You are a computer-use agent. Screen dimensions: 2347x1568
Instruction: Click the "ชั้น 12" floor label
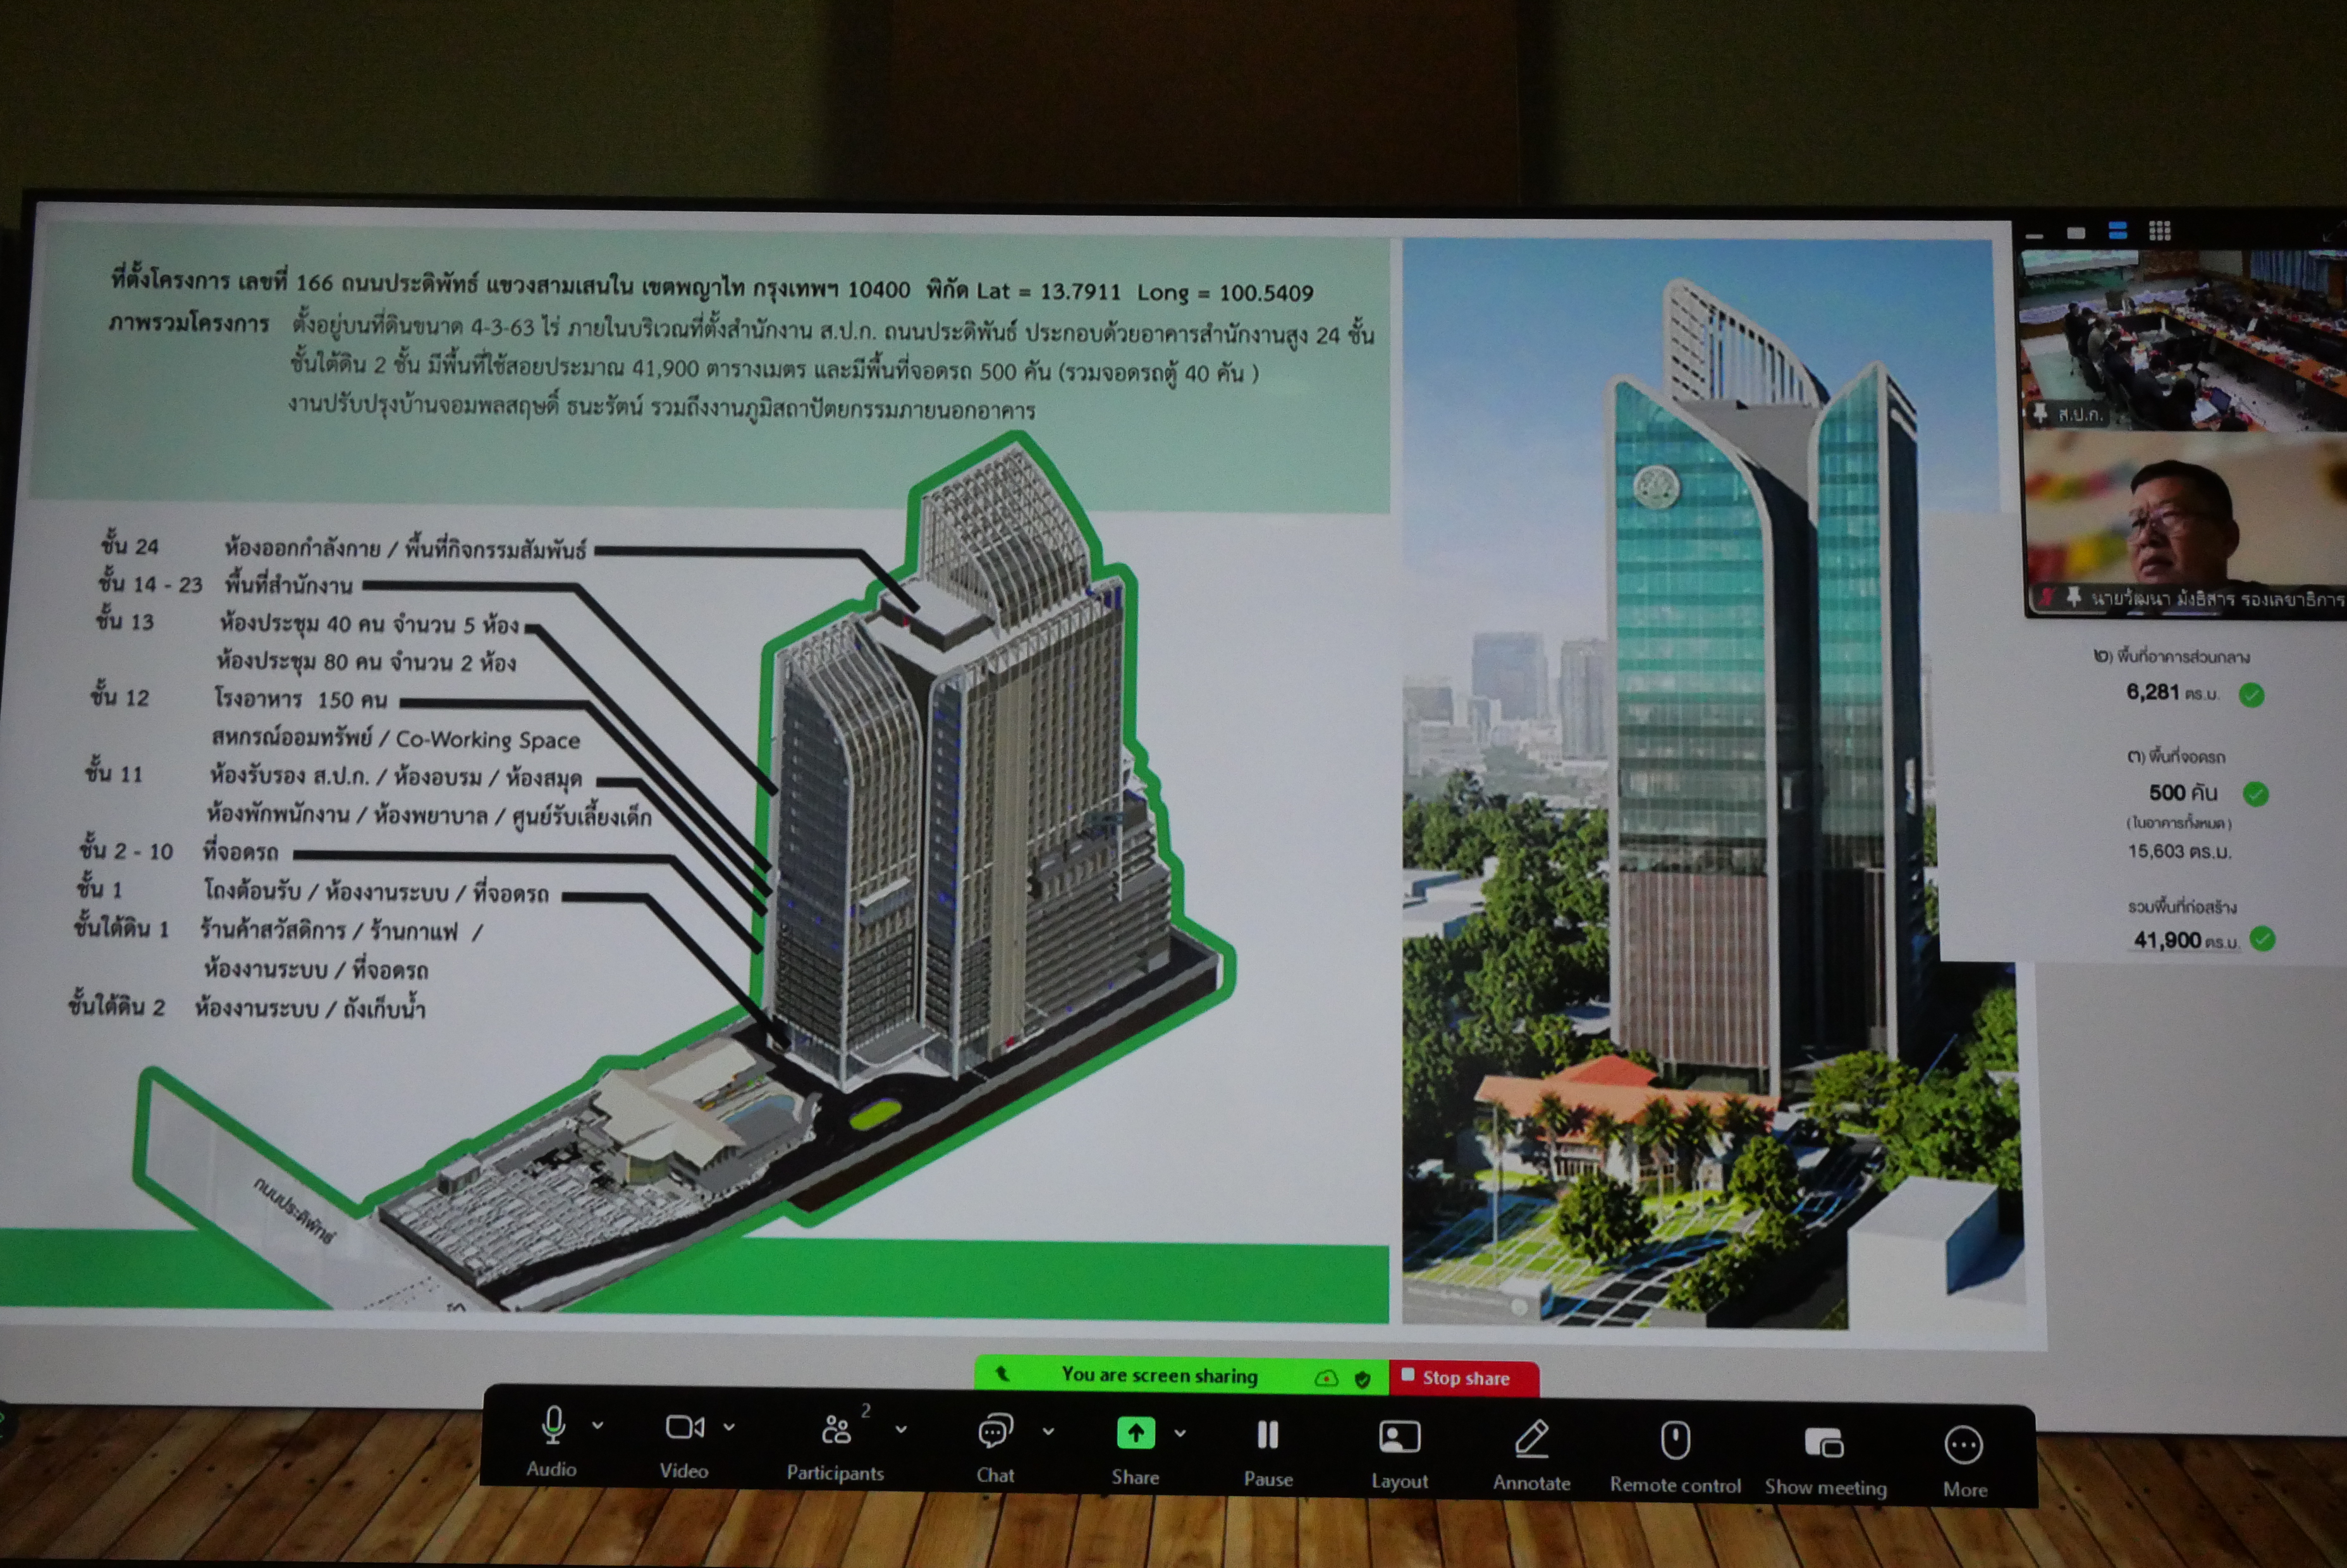(x=120, y=697)
